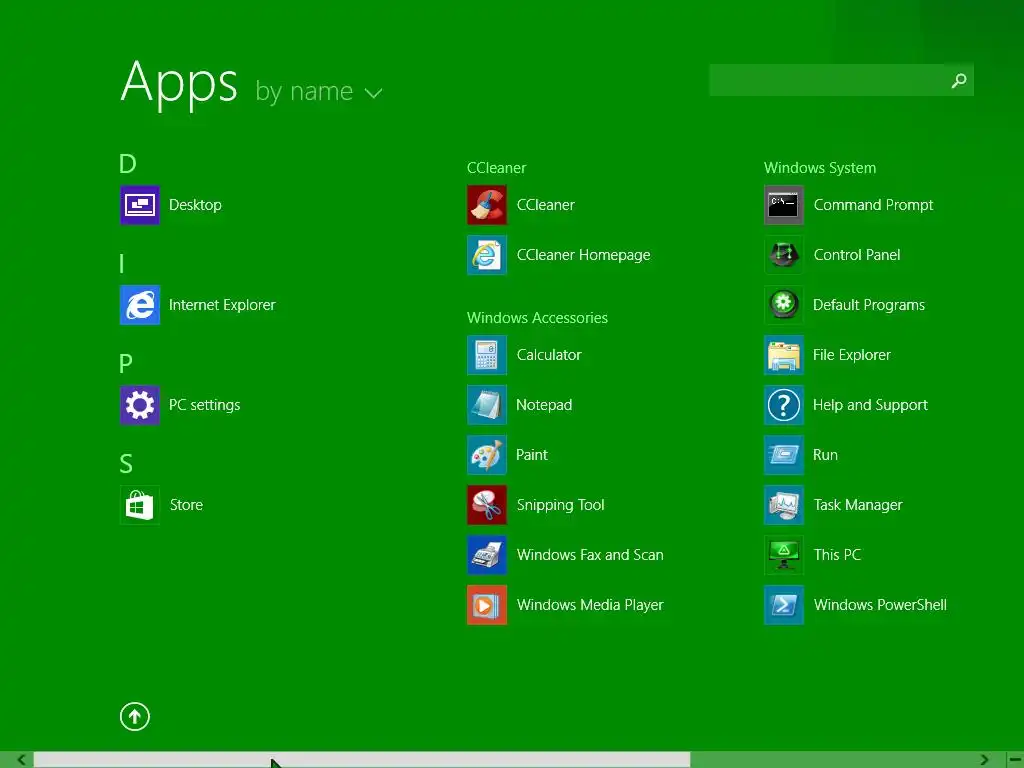This screenshot has height=768, width=1024.
Task: Expand the 'by name' sort dropdown
Action: click(319, 91)
